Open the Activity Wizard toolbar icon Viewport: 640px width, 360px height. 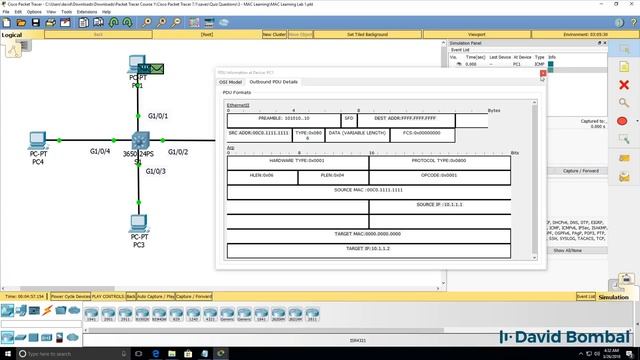click(65, 22)
